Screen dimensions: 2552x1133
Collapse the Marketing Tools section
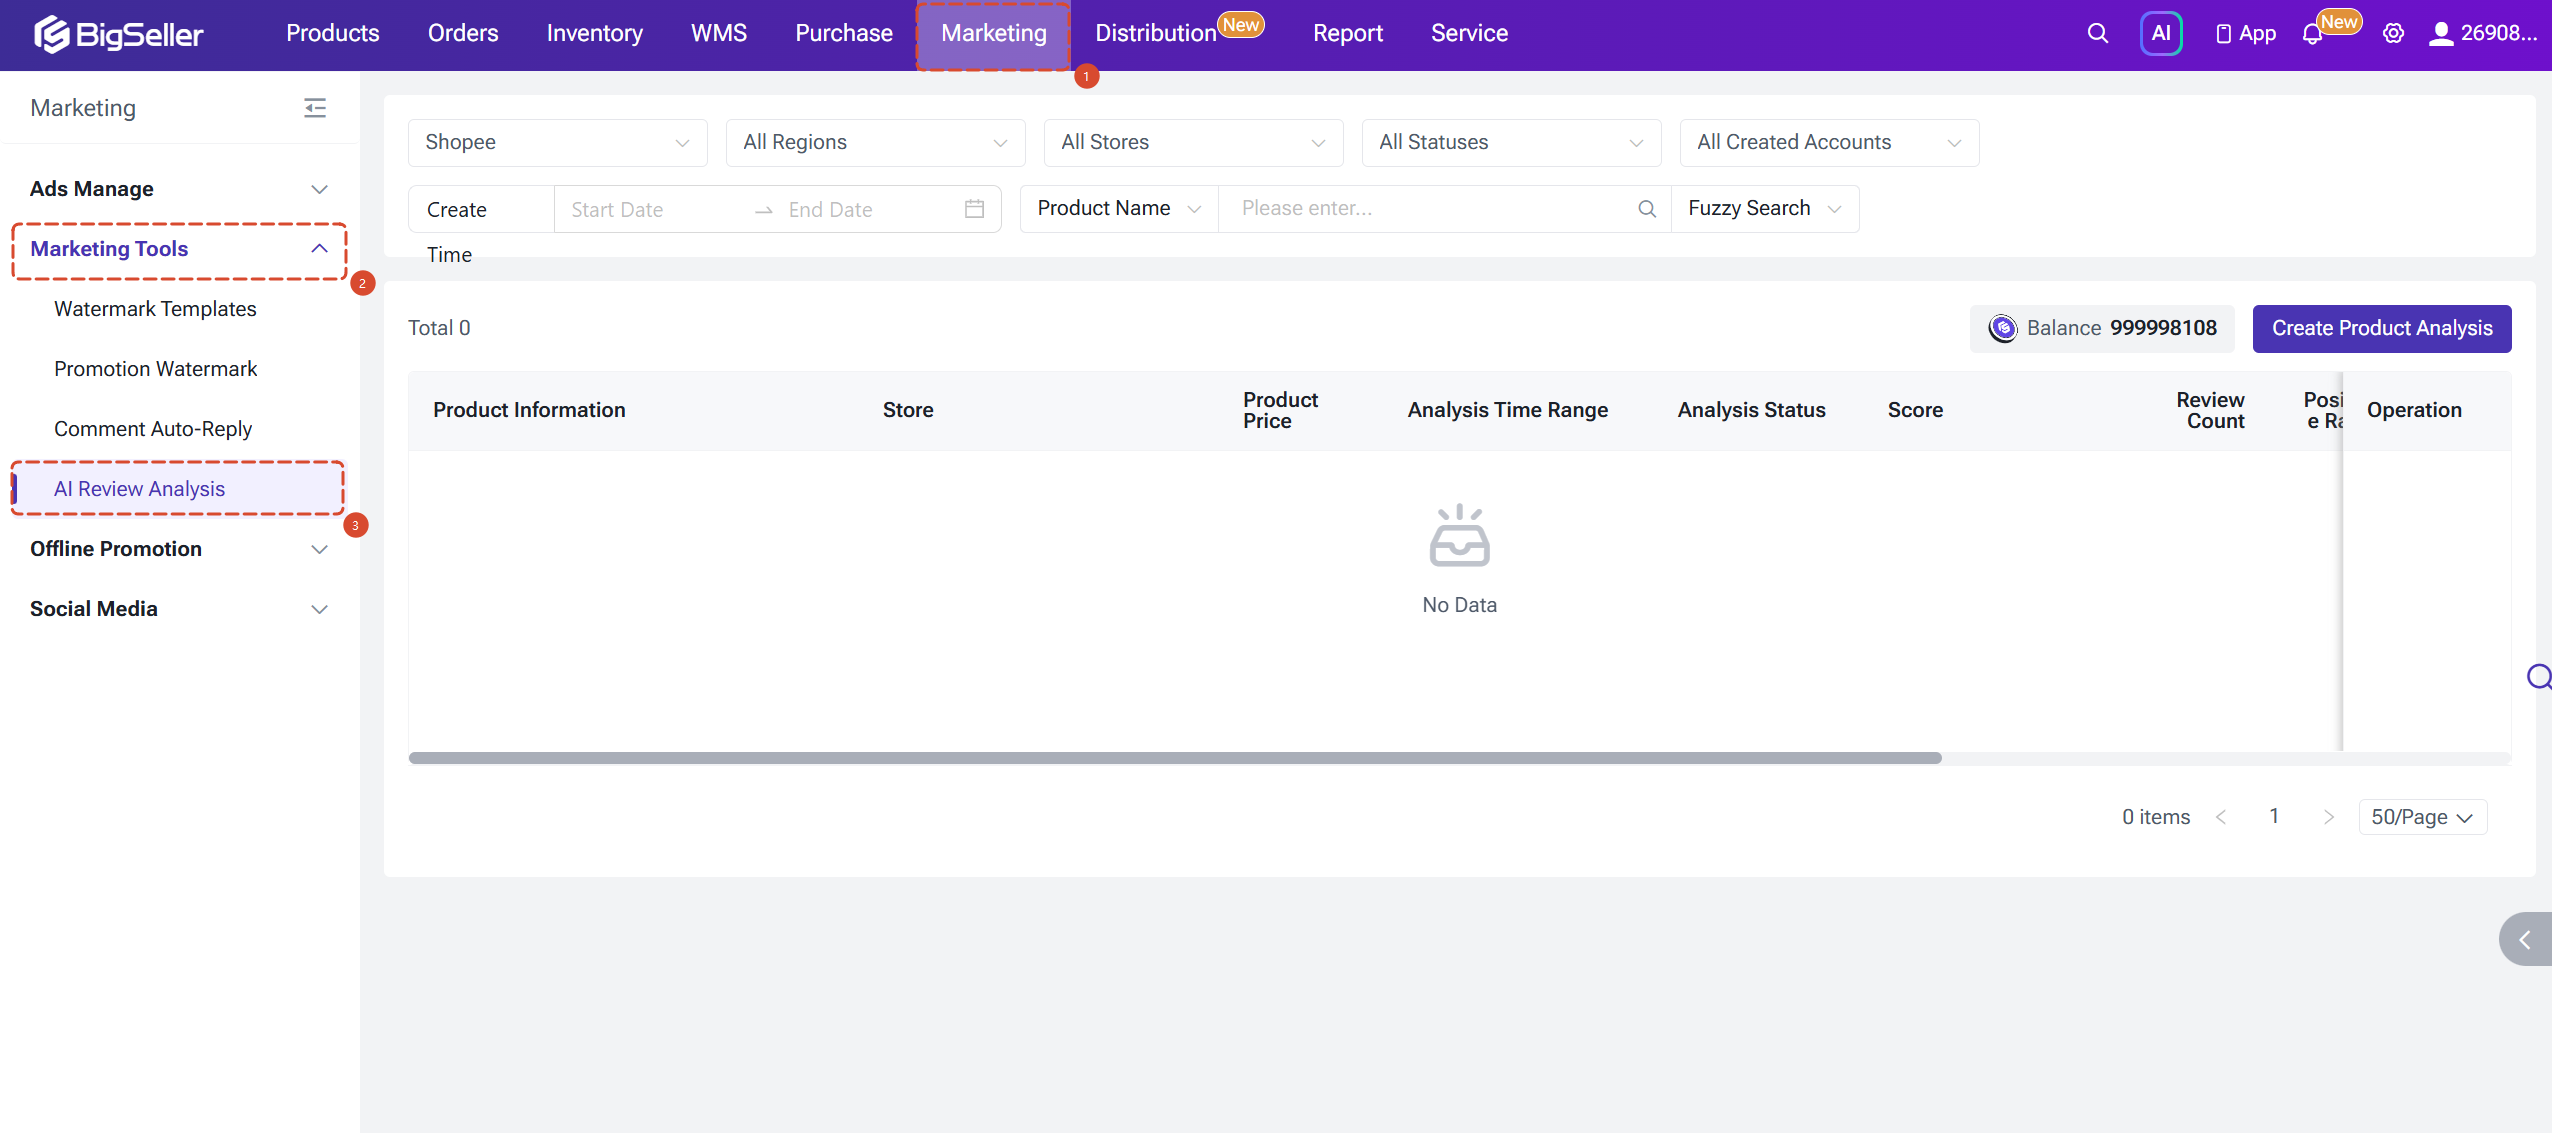click(x=179, y=249)
